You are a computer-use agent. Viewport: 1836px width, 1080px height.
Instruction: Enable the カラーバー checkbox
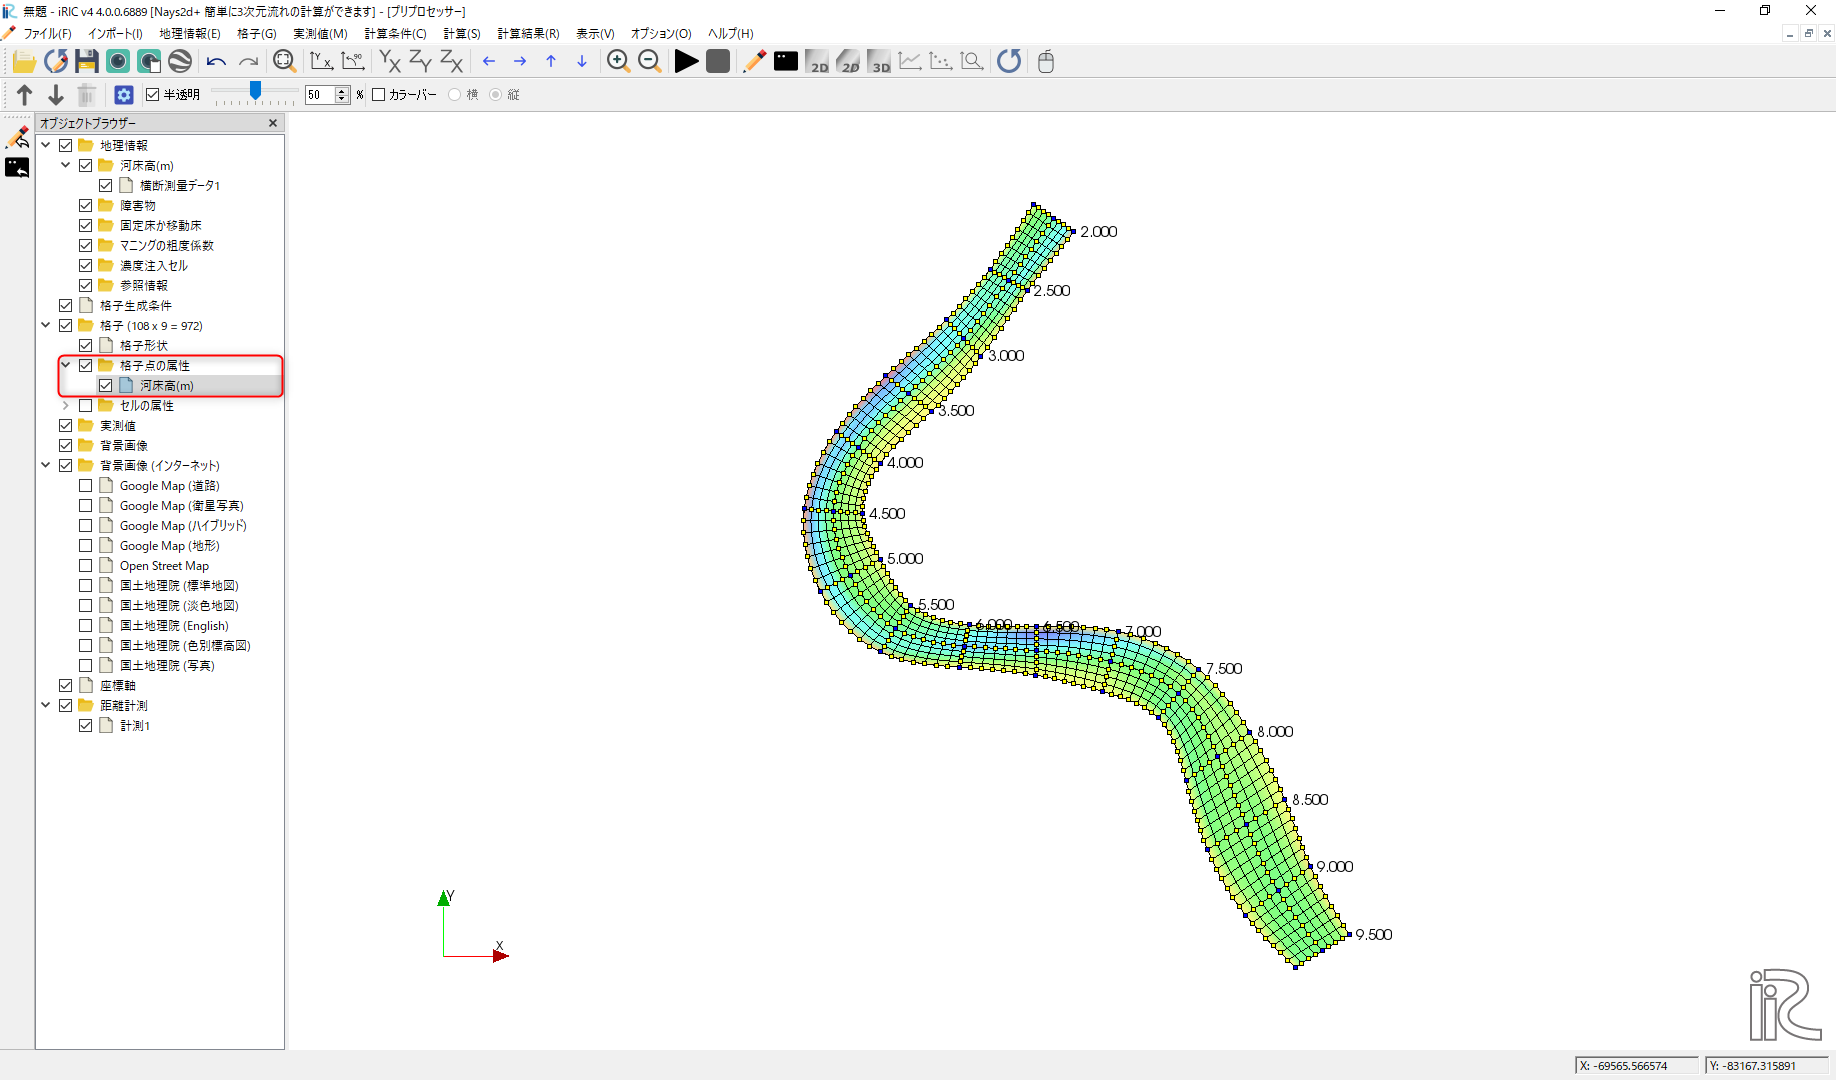[x=379, y=95]
